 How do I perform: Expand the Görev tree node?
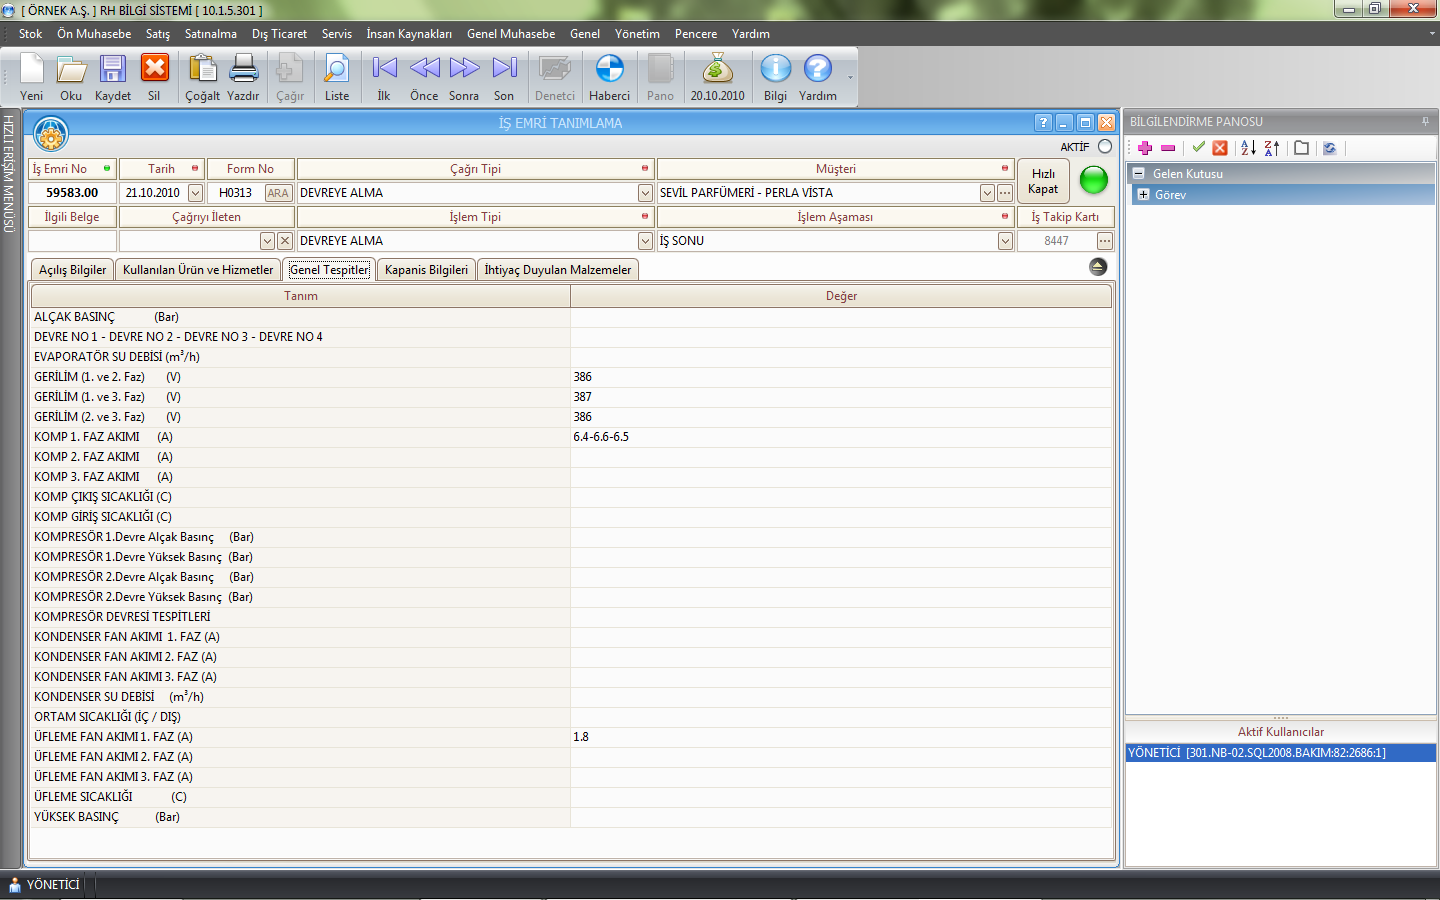tap(1144, 195)
